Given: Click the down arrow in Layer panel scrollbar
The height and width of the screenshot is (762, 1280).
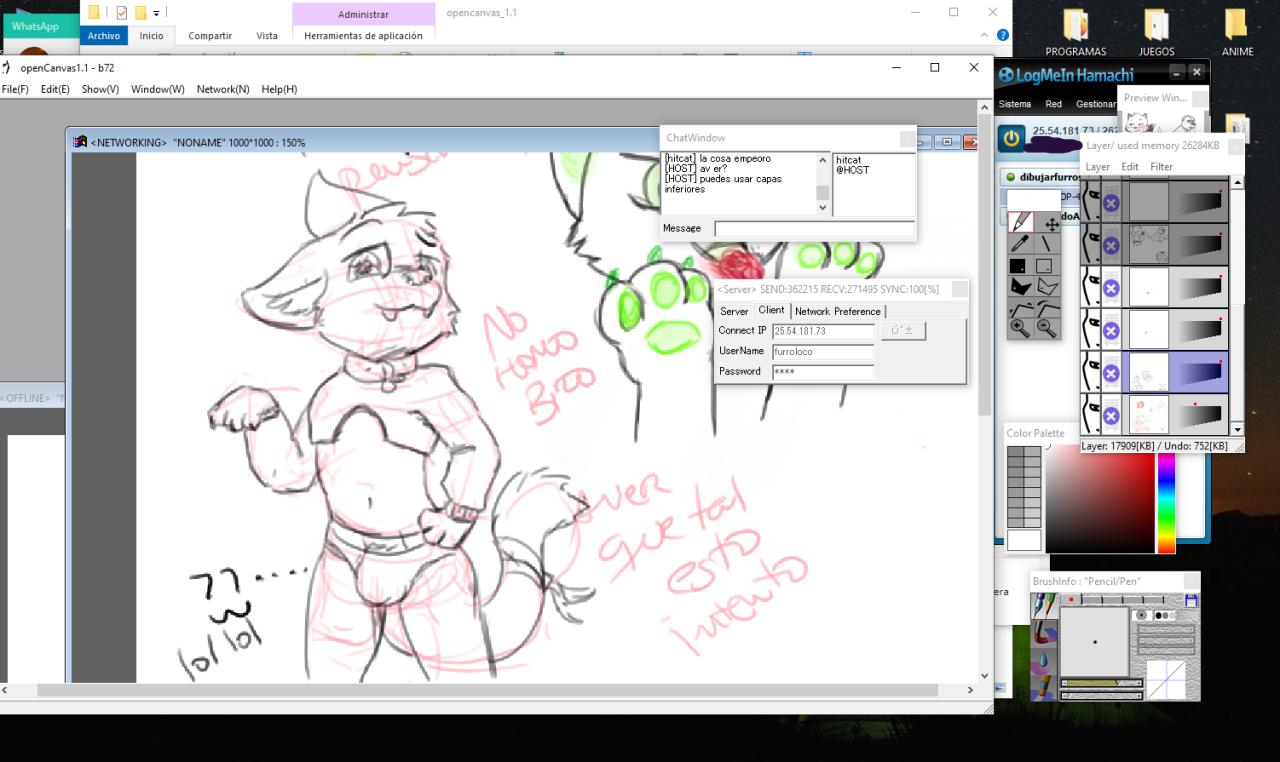Looking at the screenshot, I should [x=1238, y=429].
